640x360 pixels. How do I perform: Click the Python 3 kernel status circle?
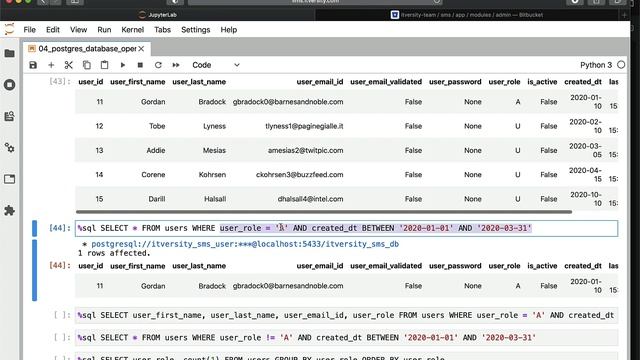point(621,65)
